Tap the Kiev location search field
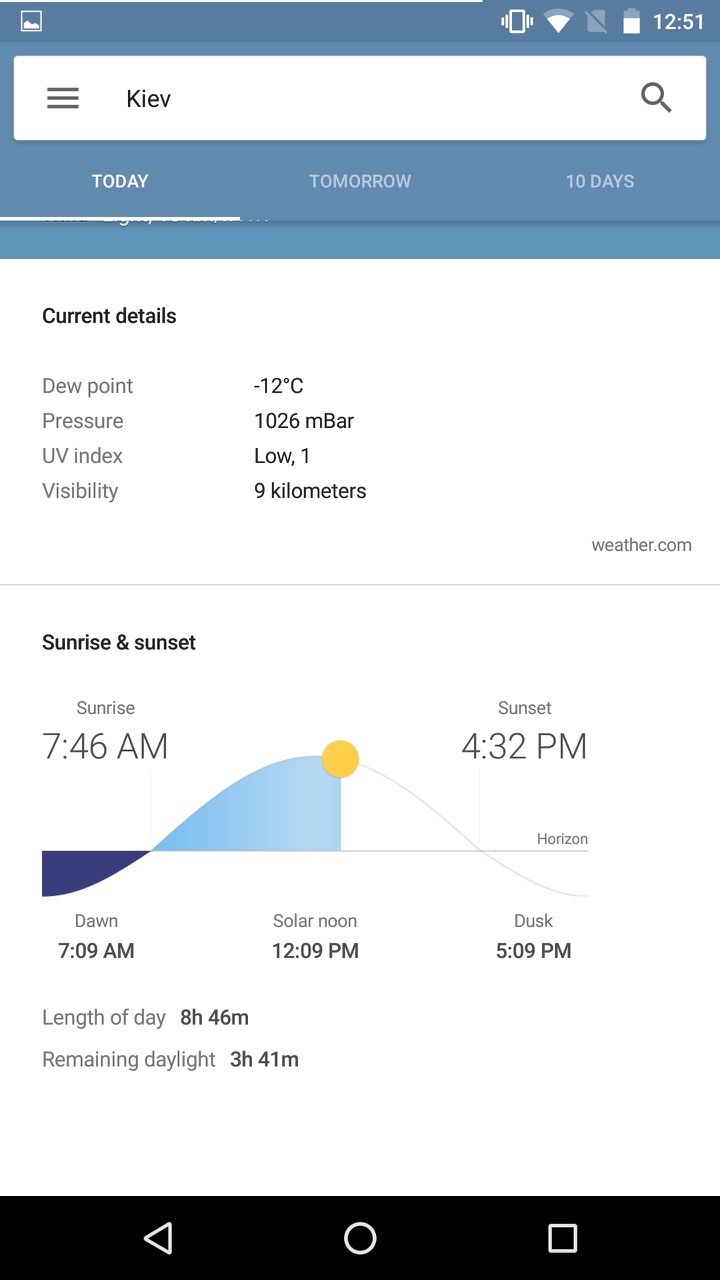Image resolution: width=720 pixels, height=1280 pixels. 360,98
